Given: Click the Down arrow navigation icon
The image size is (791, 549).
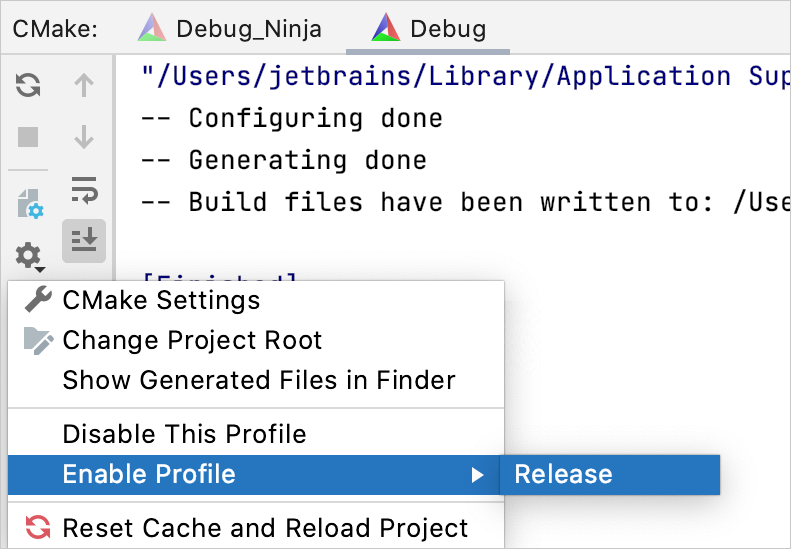Looking at the screenshot, I should coord(84,137).
